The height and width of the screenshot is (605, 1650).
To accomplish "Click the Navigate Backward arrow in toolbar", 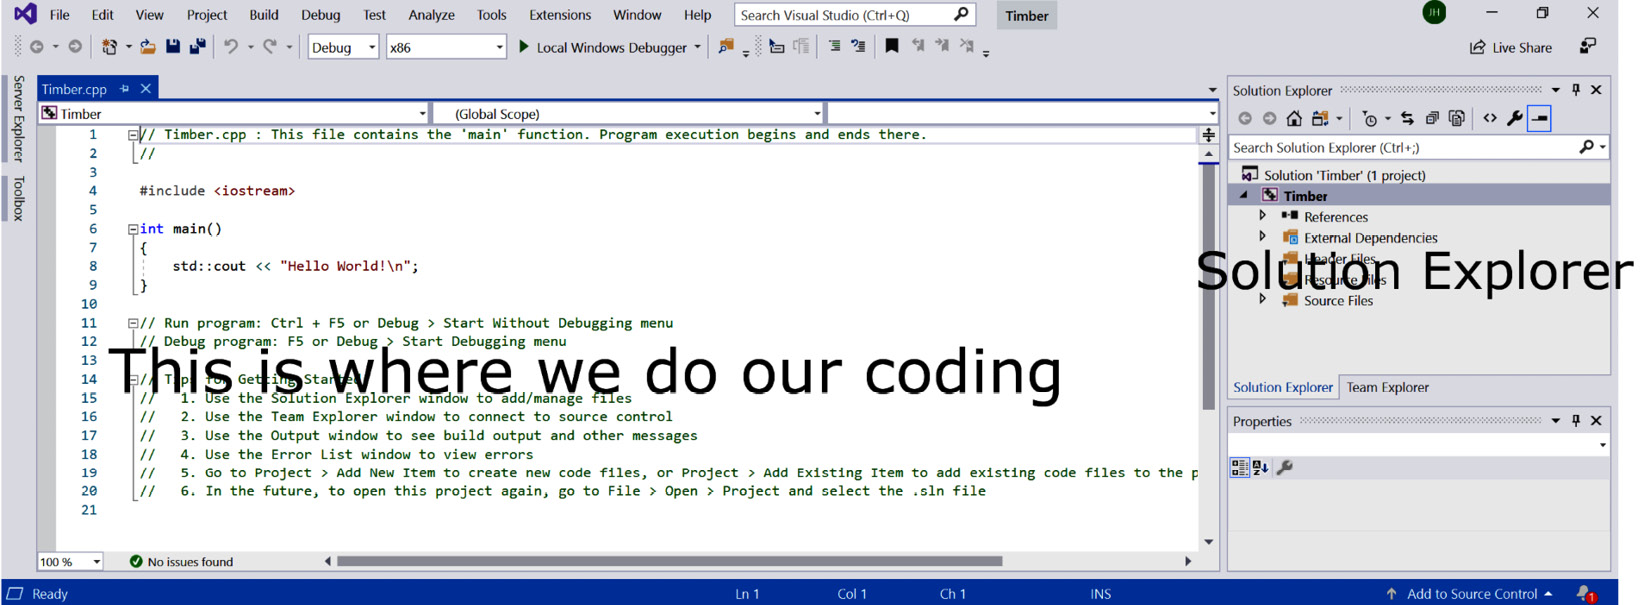I will (37, 47).
